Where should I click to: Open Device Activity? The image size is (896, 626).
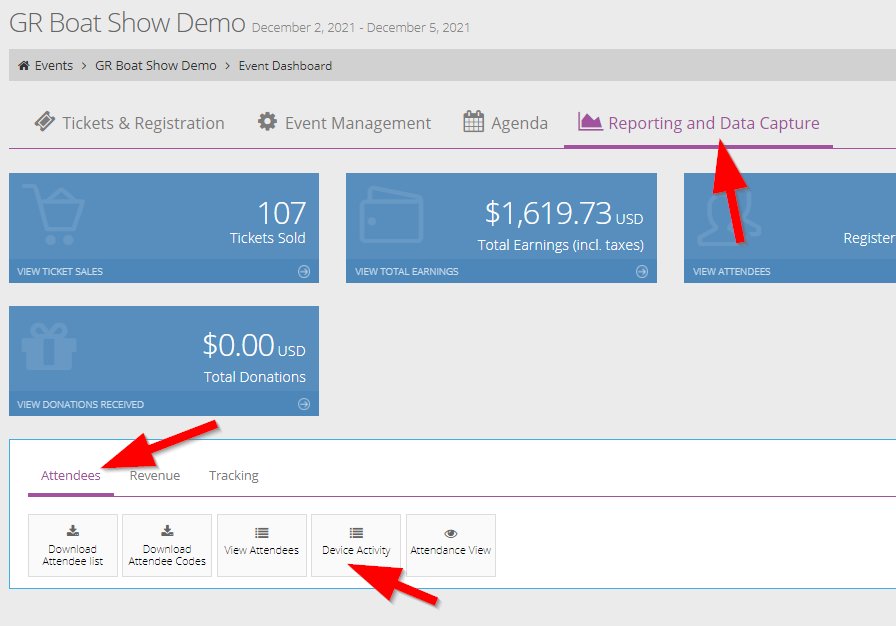(x=356, y=545)
